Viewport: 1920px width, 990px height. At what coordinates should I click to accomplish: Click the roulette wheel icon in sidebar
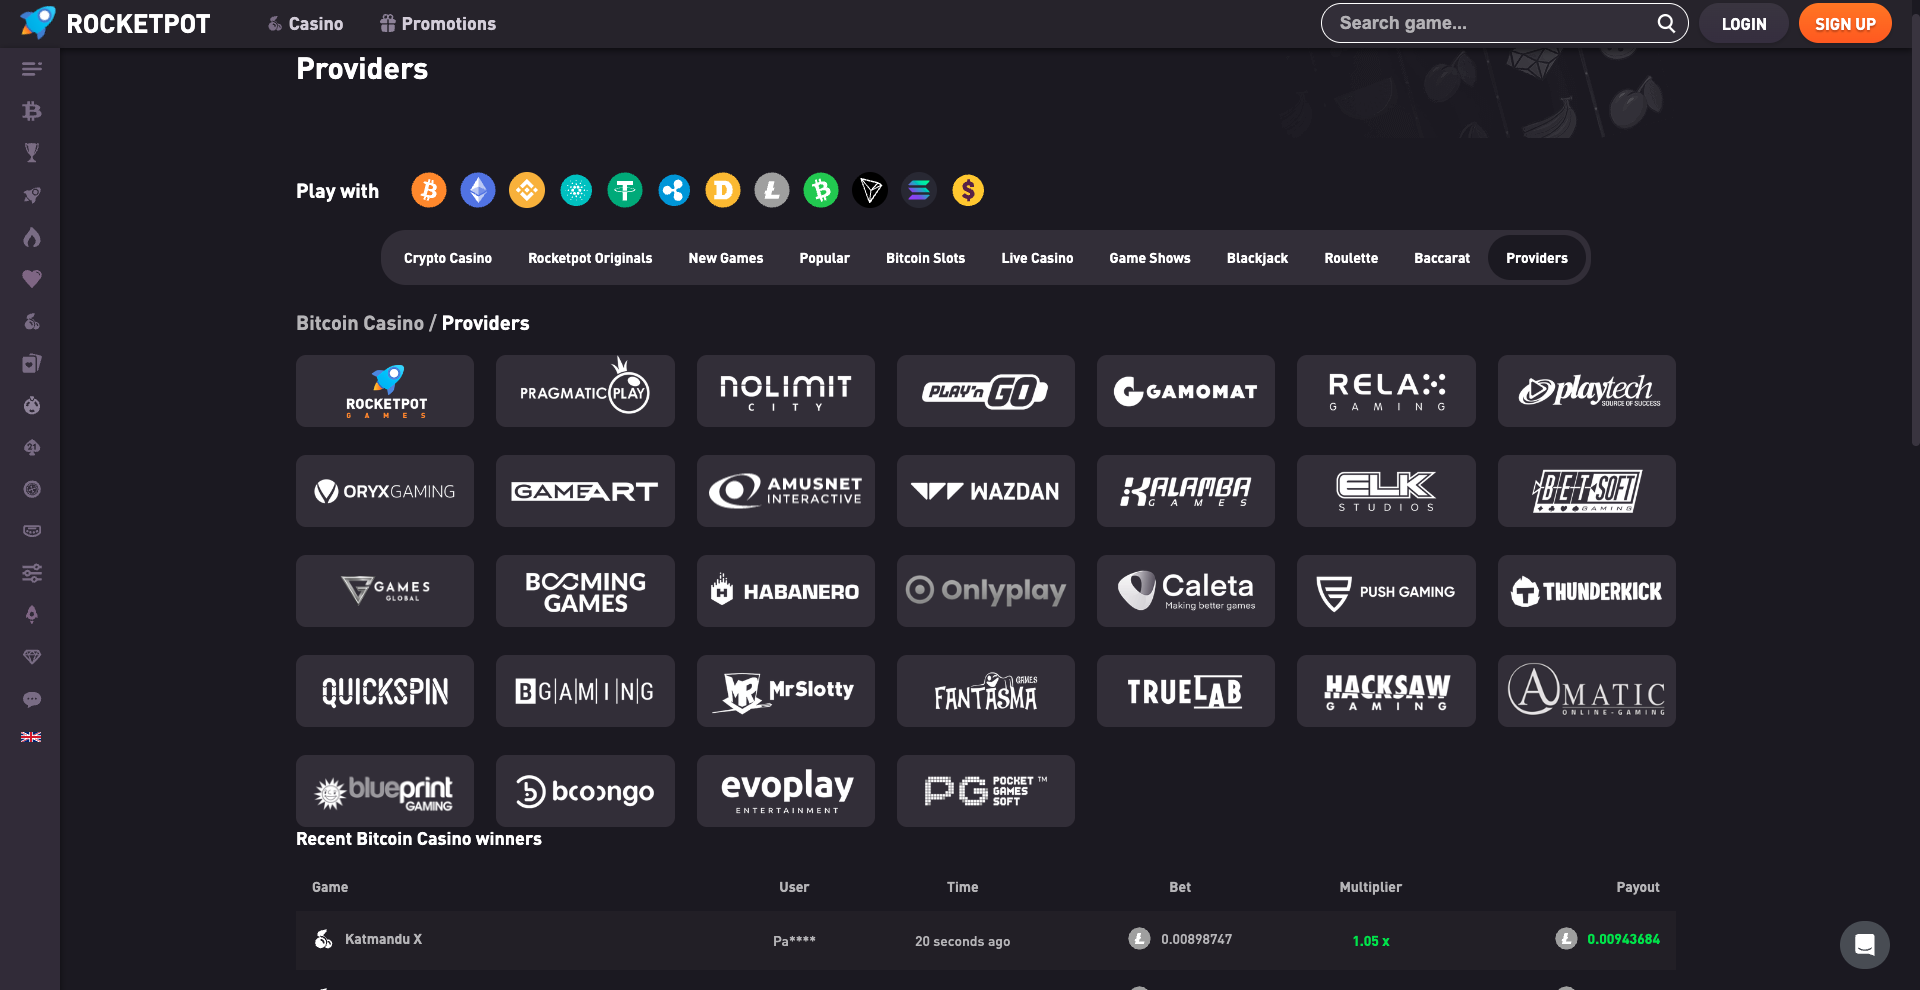[32, 489]
